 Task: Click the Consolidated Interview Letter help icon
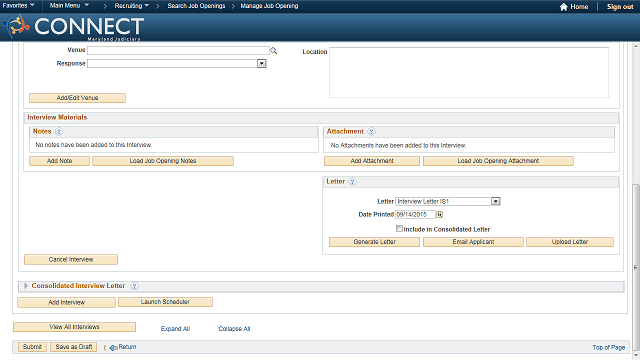coord(134,286)
